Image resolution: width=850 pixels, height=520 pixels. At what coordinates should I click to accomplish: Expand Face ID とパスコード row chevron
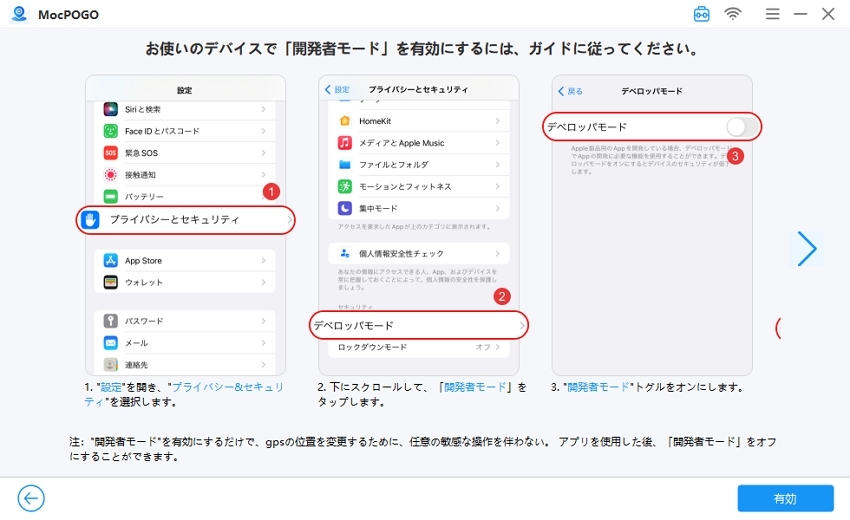click(x=263, y=131)
